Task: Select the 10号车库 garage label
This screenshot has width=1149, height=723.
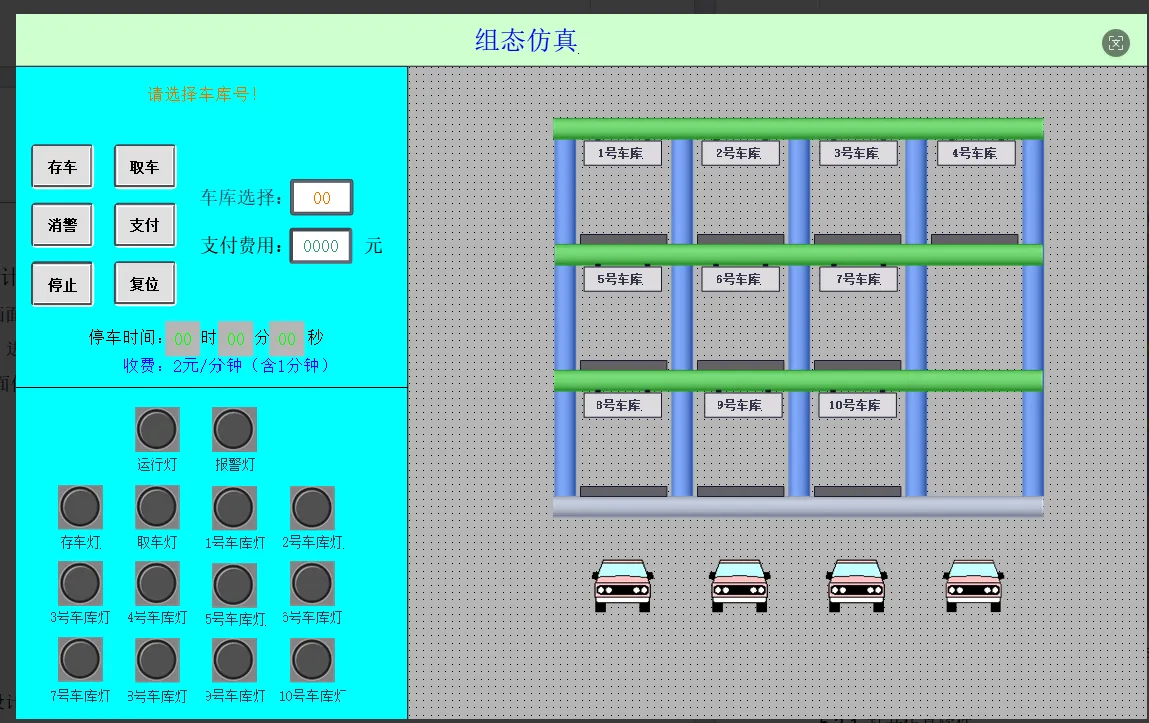Action: 858,405
